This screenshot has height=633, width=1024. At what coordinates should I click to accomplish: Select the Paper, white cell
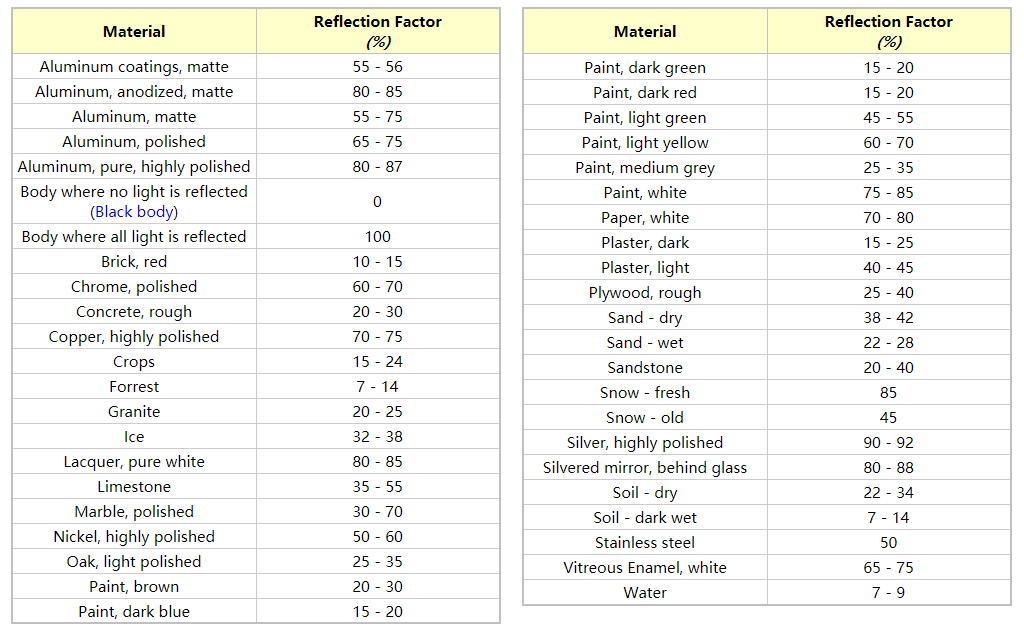[x=645, y=218]
